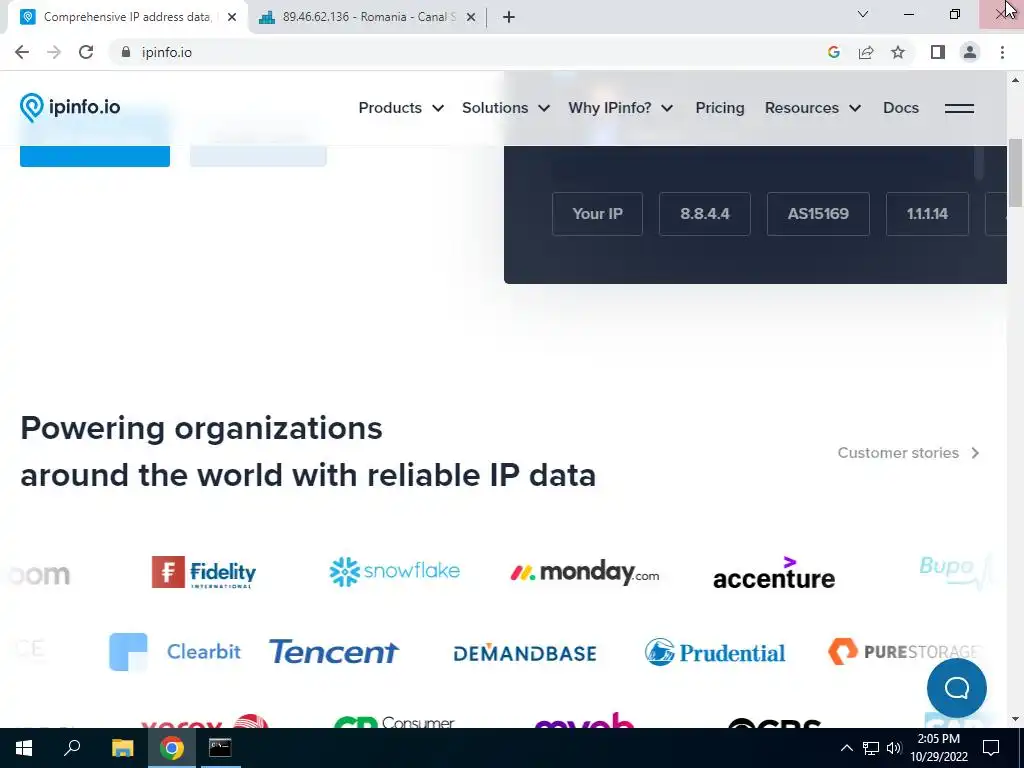Close the 89.46.62.136 Romania tab

pyautogui.click(x=471, y=17)
